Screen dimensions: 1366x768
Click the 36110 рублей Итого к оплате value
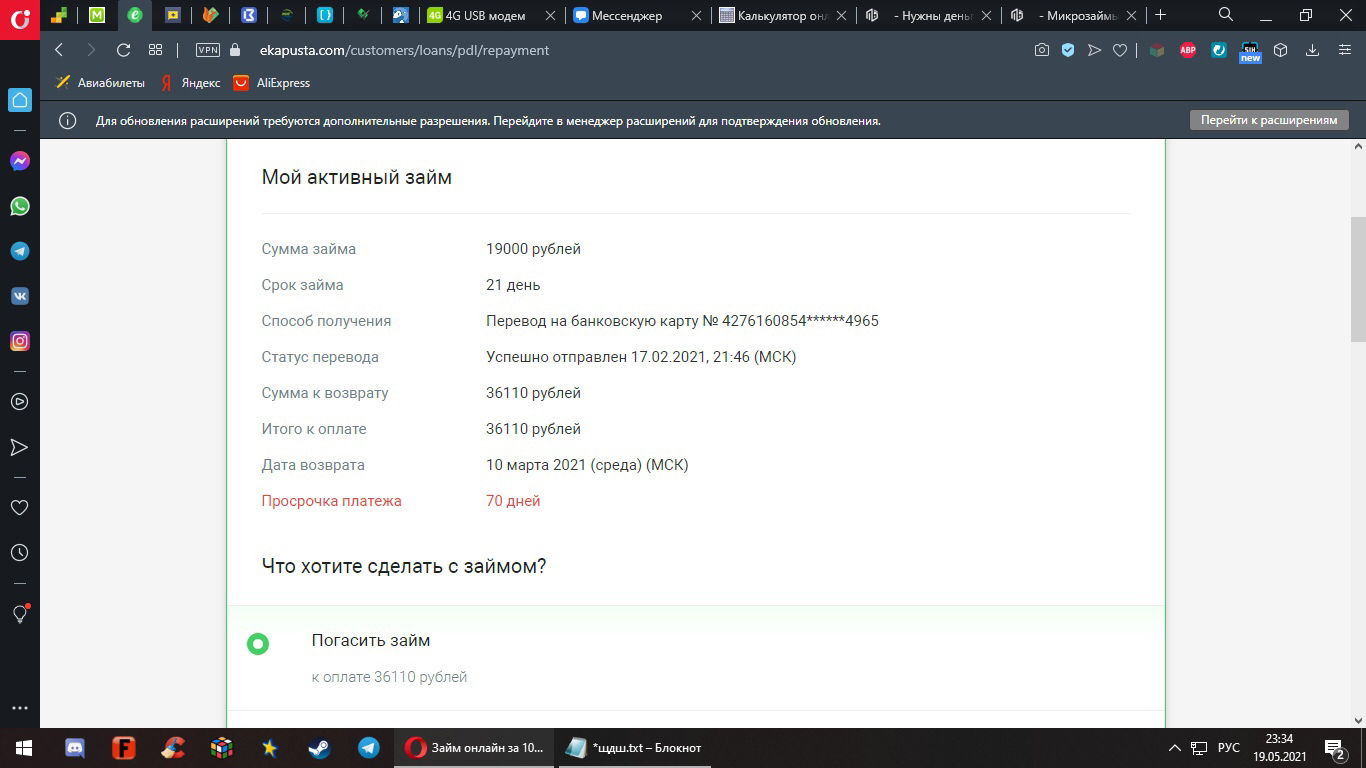coord(533,429)
